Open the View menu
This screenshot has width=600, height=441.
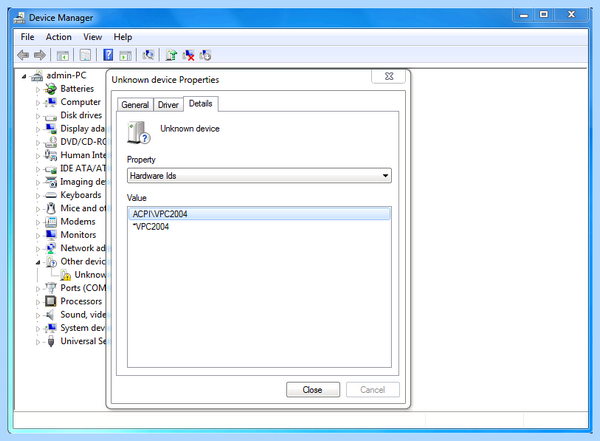click(92, 37)
